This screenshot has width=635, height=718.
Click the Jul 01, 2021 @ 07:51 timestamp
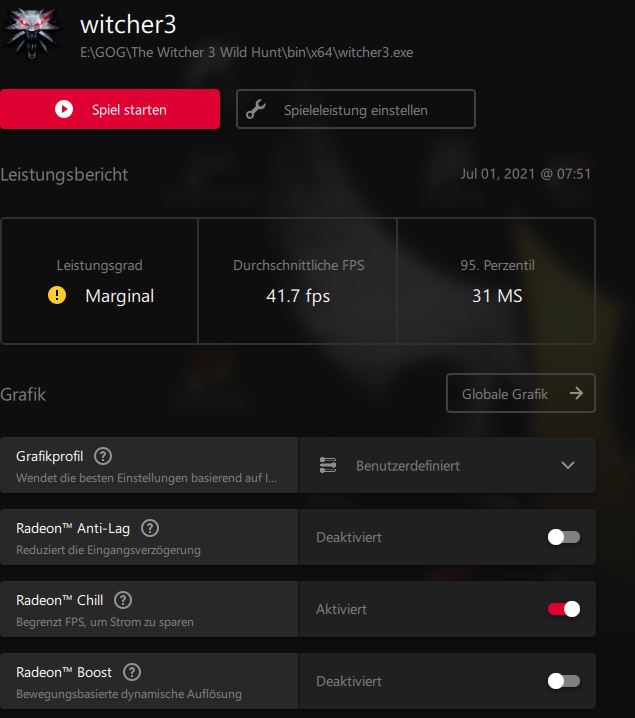[526, 174]
